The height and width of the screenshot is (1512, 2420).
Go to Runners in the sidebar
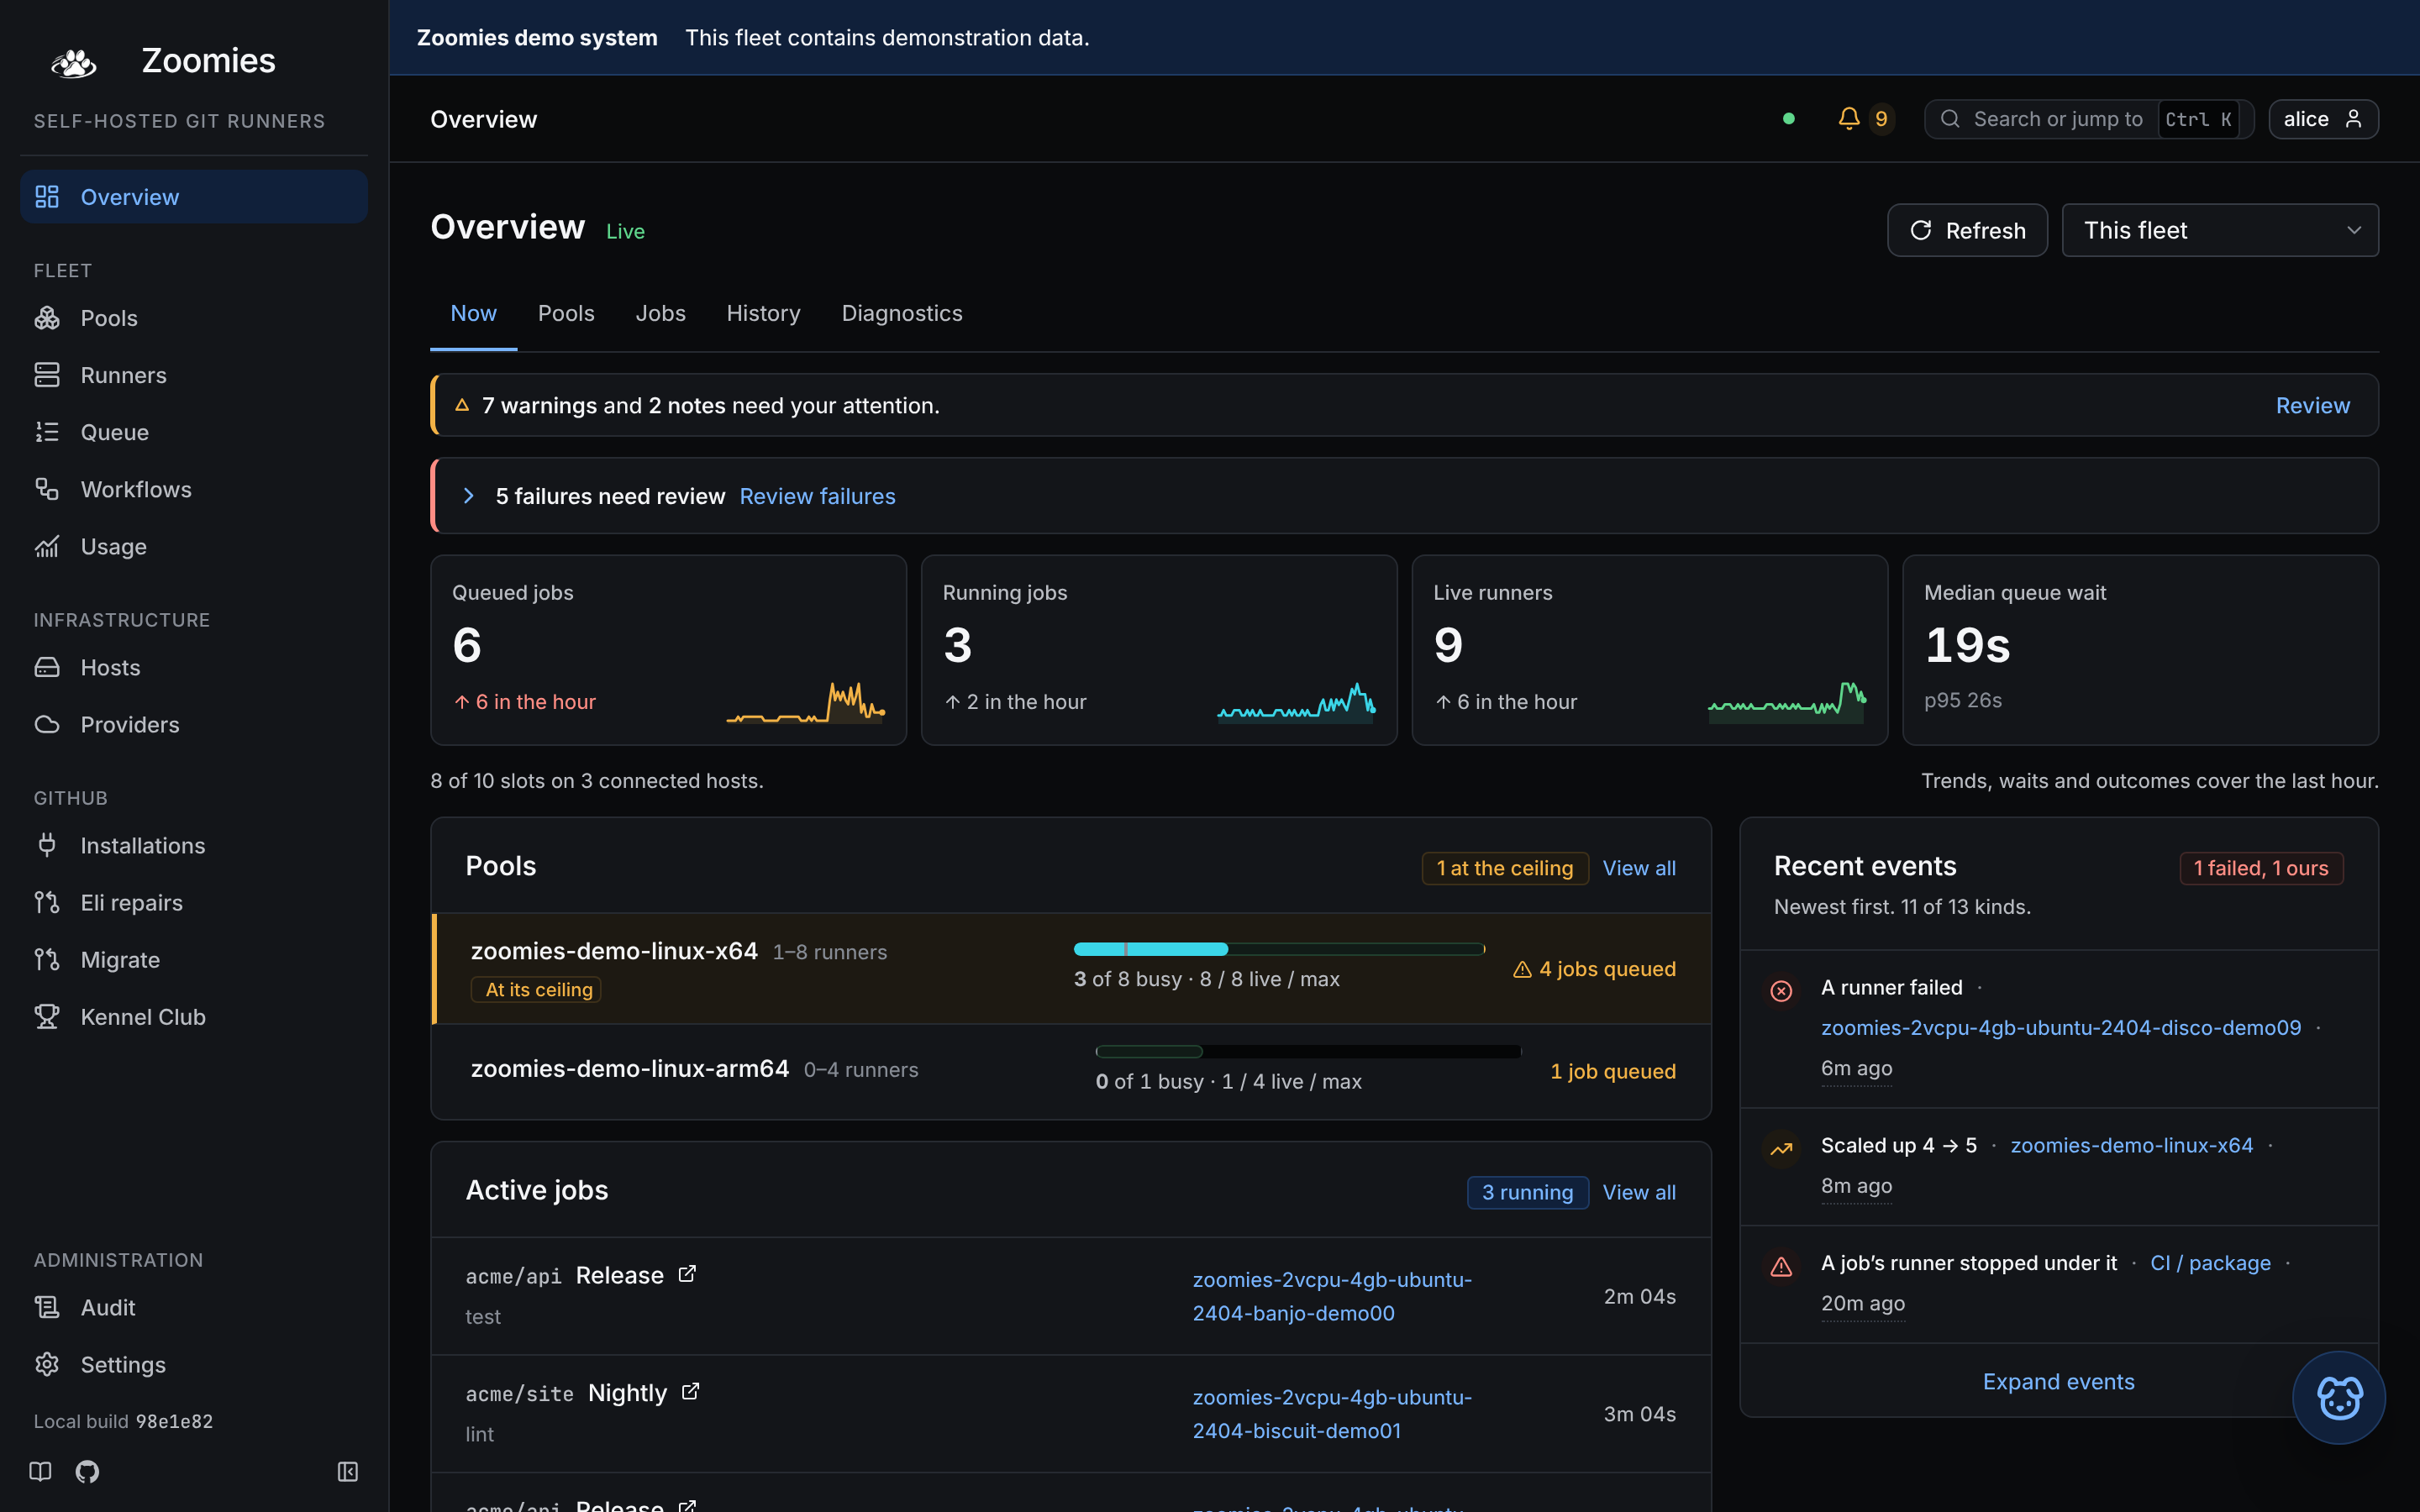(194, 375)
